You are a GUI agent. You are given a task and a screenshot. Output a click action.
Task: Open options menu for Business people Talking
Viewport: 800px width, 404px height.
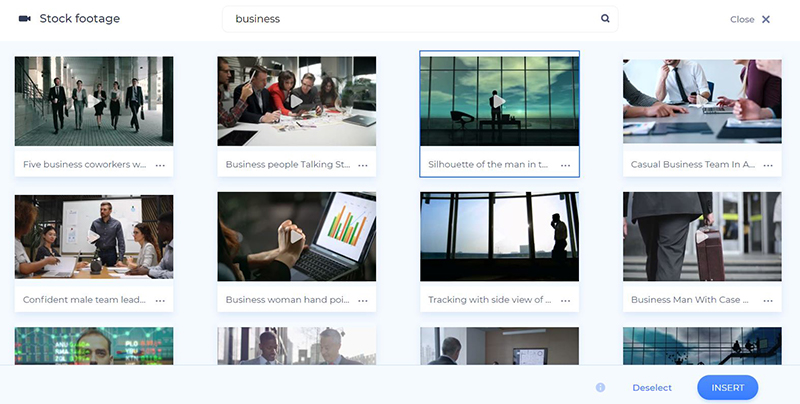pyautogui.click(x=363, y=165)
